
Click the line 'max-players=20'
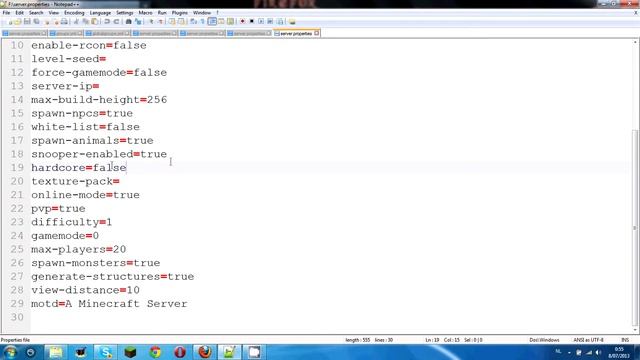click(78, 249)
